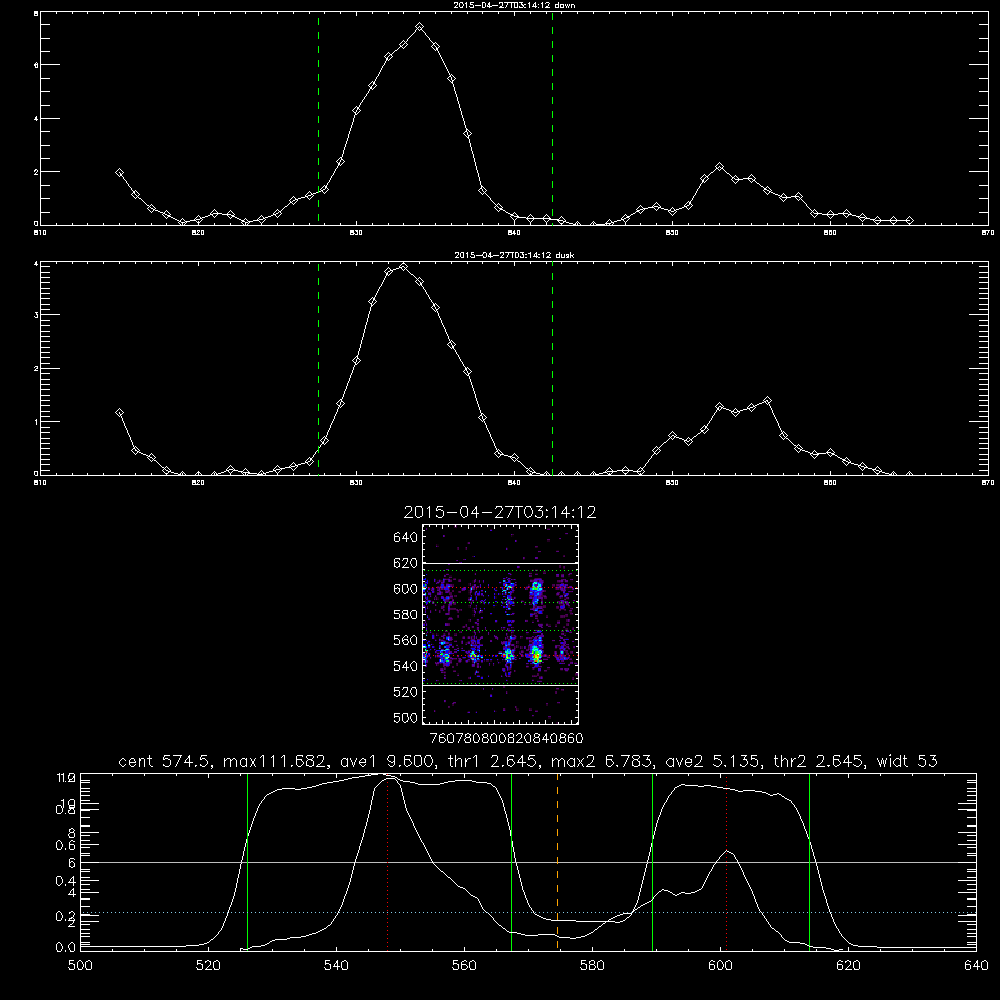This screenshot has width=1000, height=1000.
Task: Click the right green dashed line in dusk plot
Action: (552, 368)
